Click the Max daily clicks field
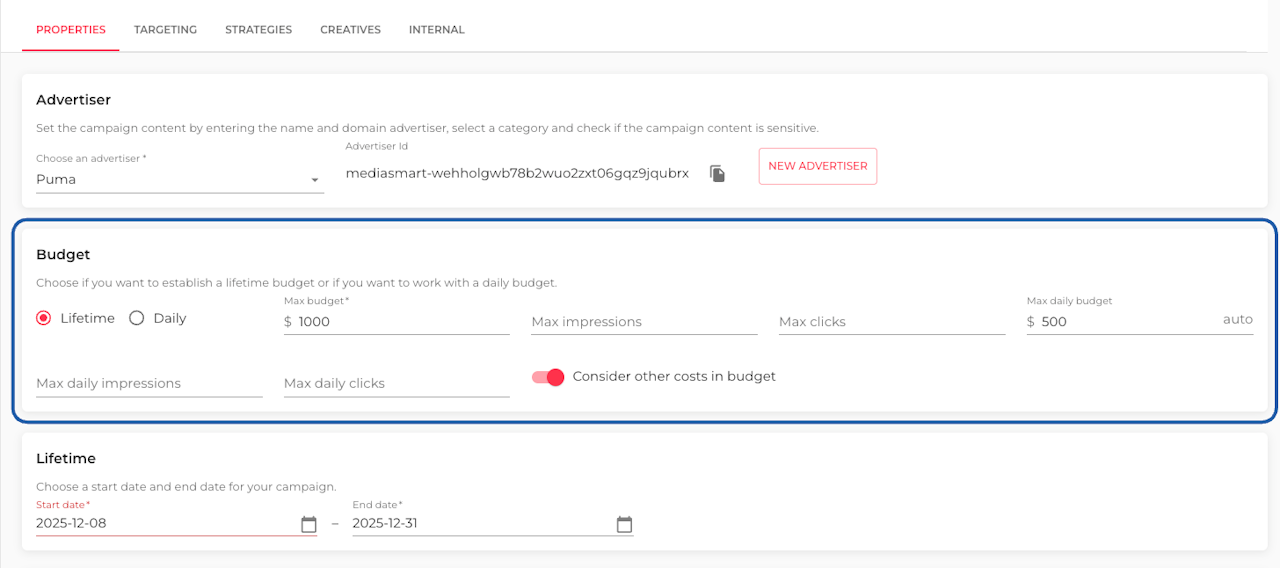The width and height of the screenshot is (1280, 568). tap(396, 384)
